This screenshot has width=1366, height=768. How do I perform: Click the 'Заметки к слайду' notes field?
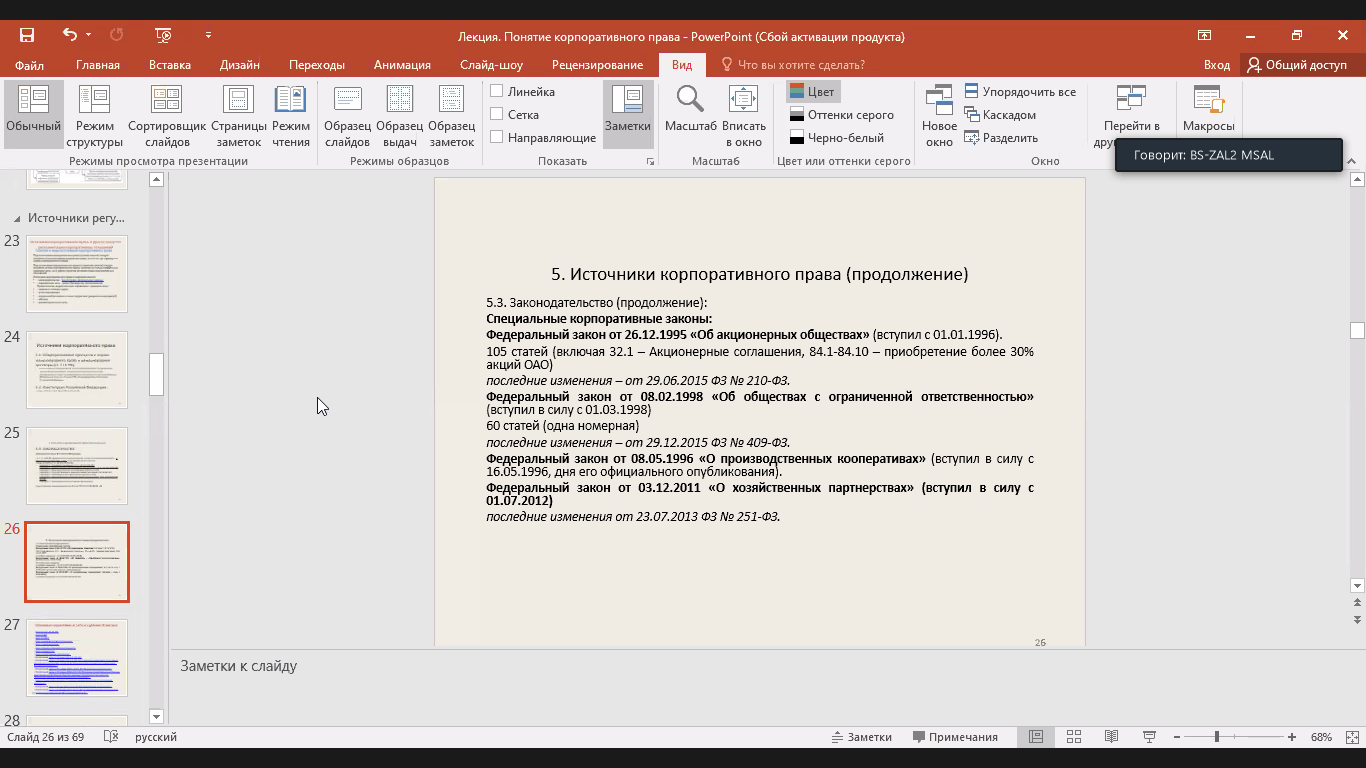[760, 685]
